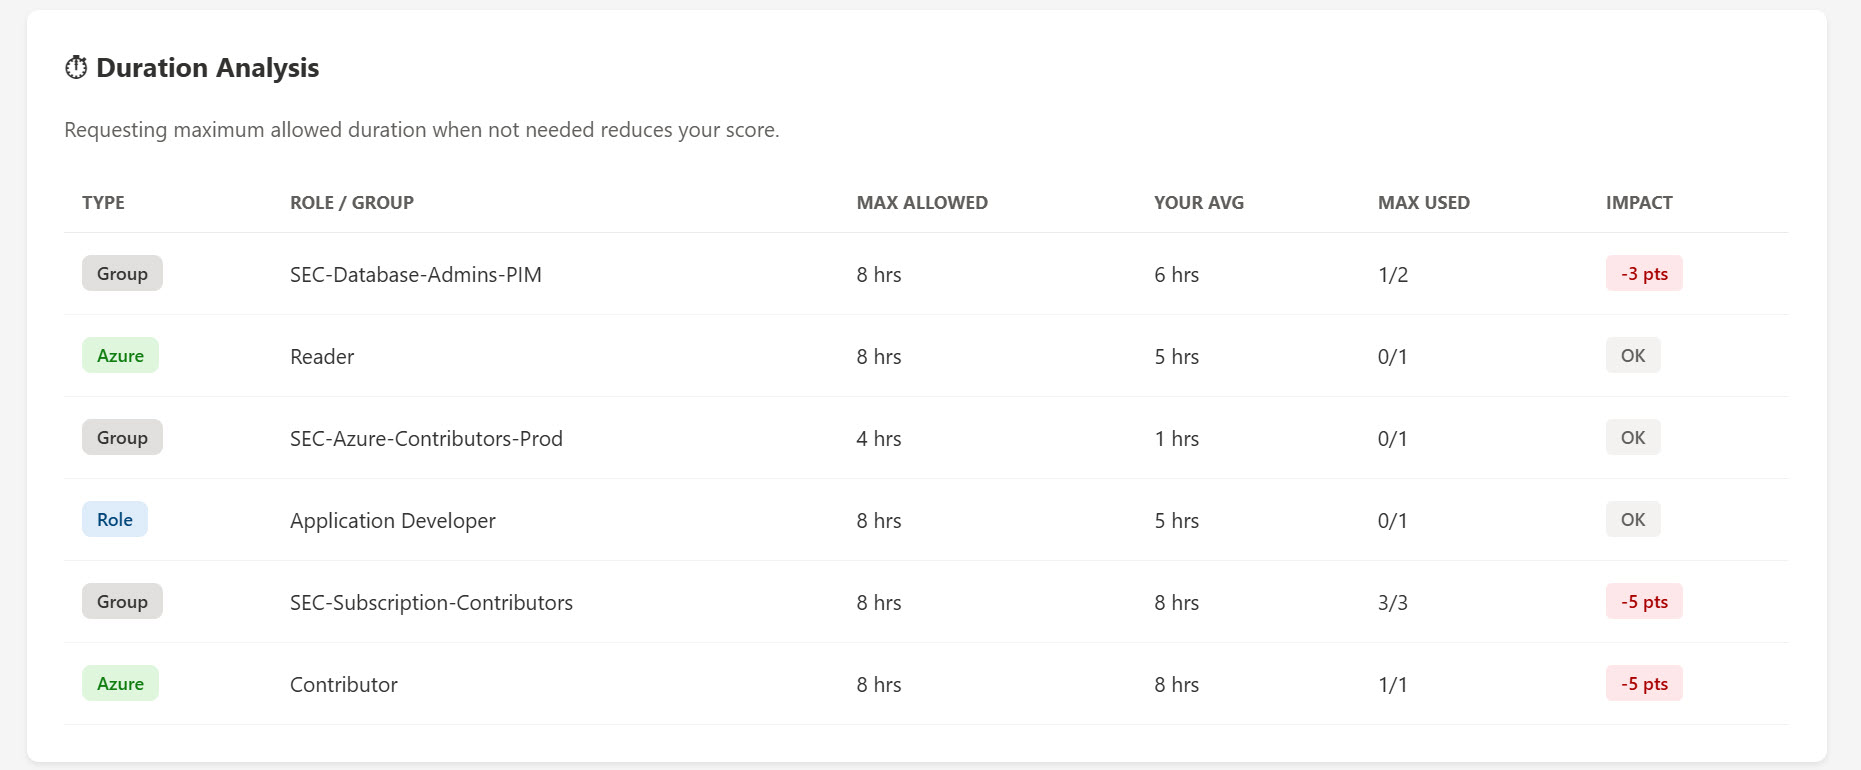Click the Role badge for Application Developer
This screenshot has width=1861, height=770.
pyautogui.click(x=115, y=520)
